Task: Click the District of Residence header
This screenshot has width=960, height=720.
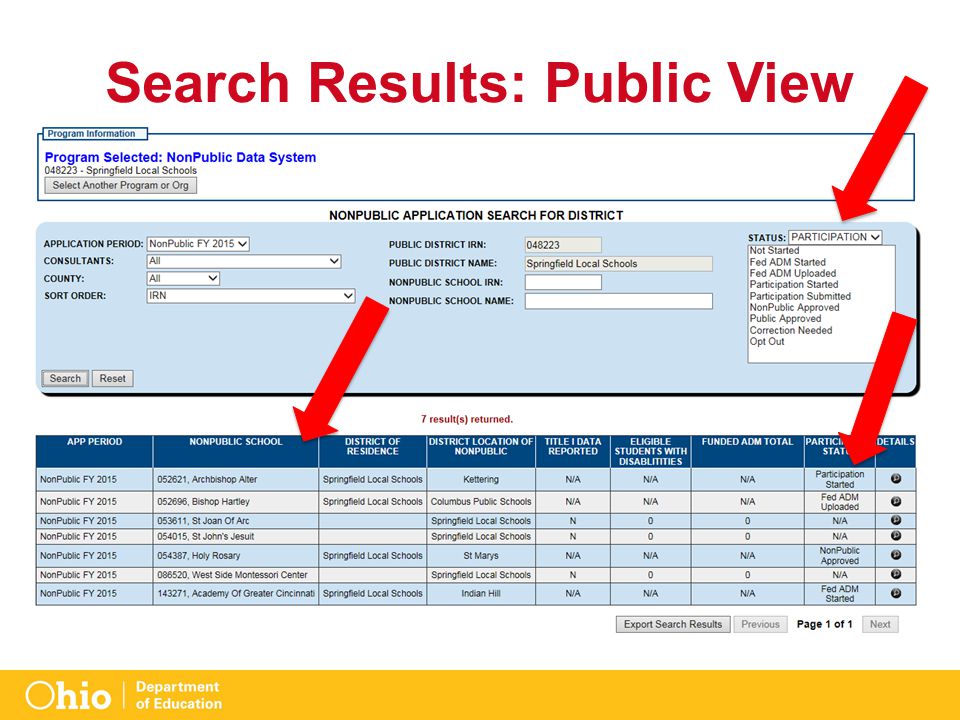Action: [x=372, y=451]
